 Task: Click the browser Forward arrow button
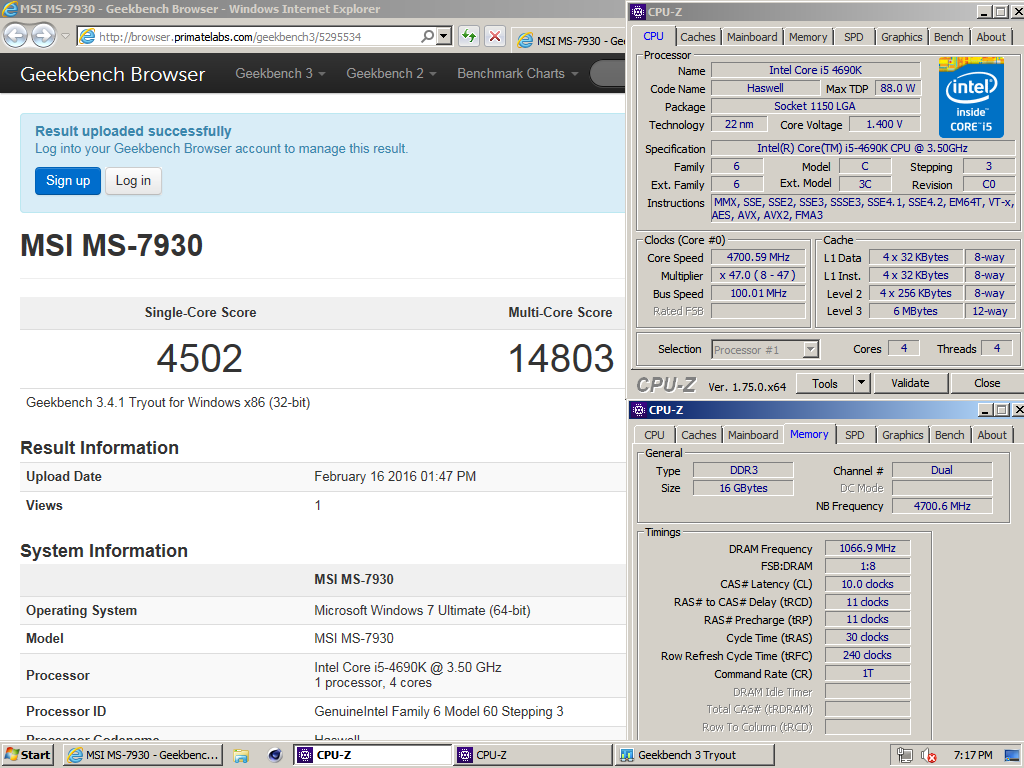coord(43,36)
